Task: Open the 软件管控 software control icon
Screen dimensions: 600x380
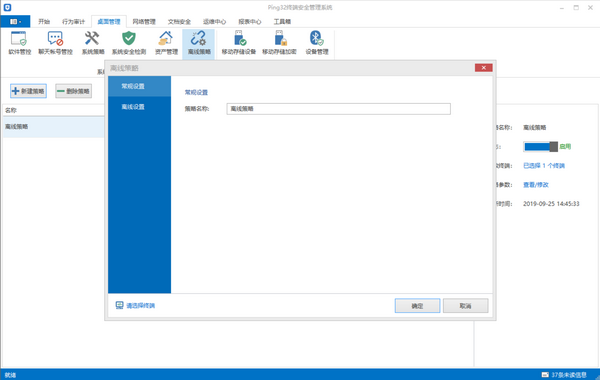Action: click(x=19, y=43)
